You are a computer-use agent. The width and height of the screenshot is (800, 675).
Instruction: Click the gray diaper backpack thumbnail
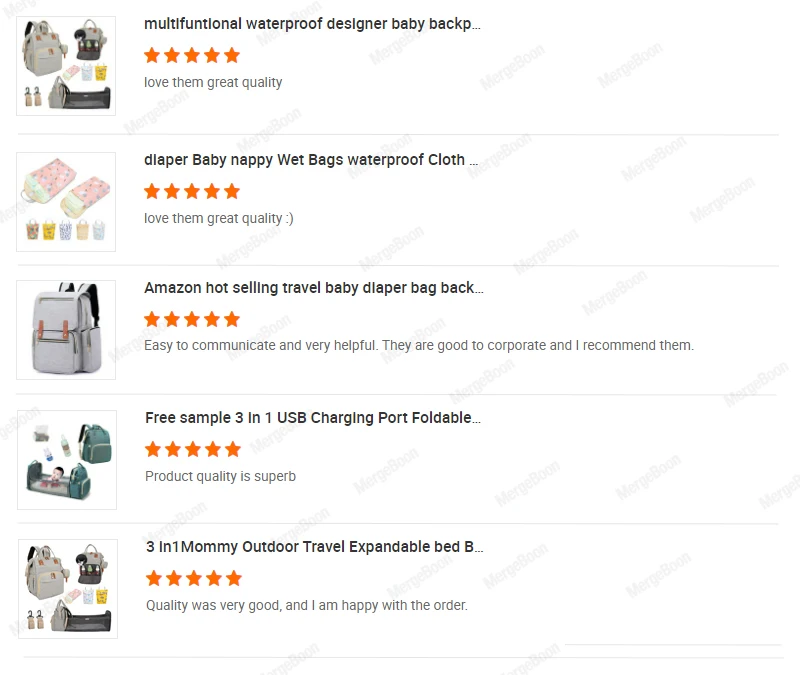pos(66,330)
